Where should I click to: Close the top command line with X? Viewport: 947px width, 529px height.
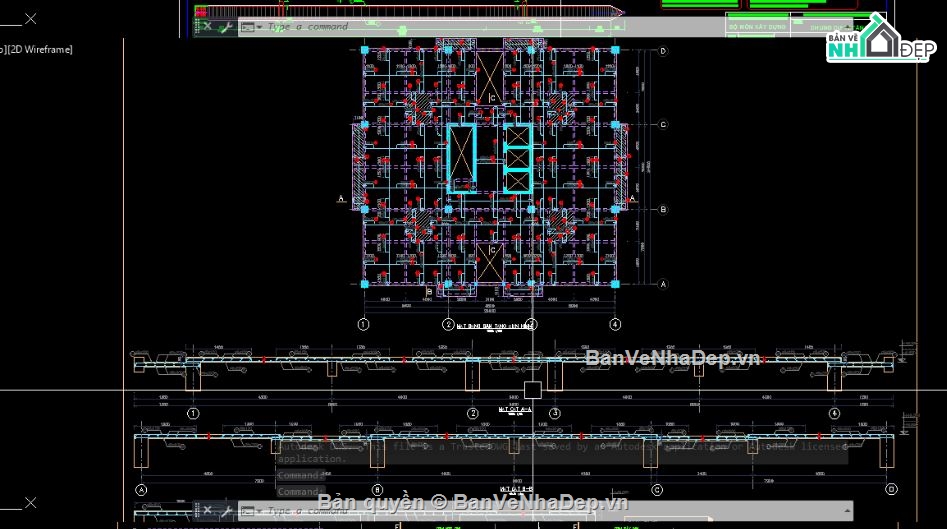pyautogui.click(x=206, y=27)
